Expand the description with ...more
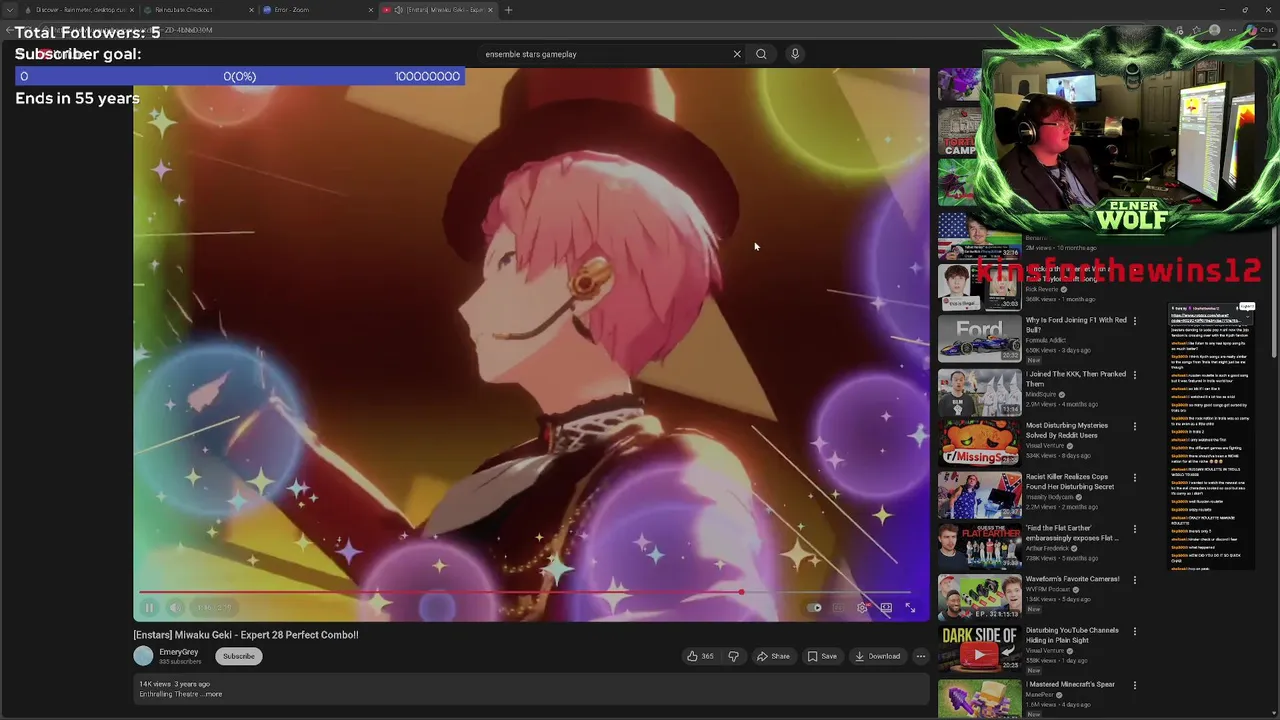Viewport: 1280px width, 720px height. point(213,694)
